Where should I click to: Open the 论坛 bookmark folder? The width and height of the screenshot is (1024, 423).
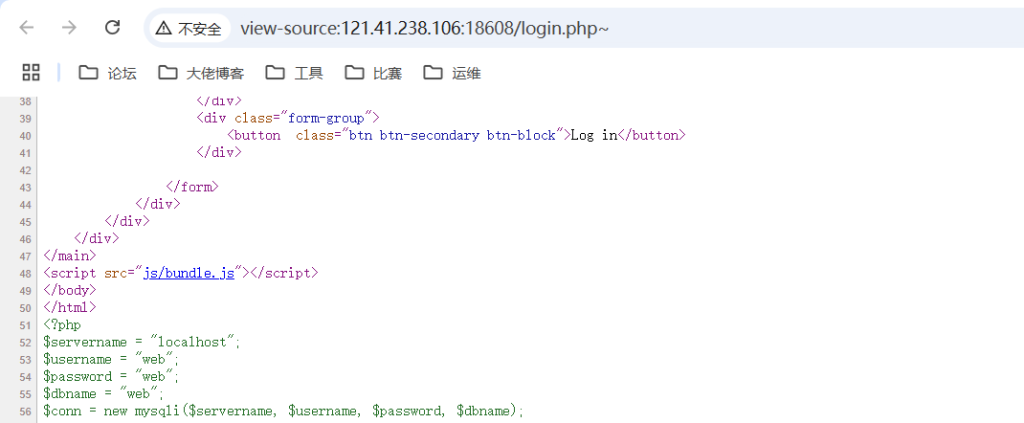point(108,73)
